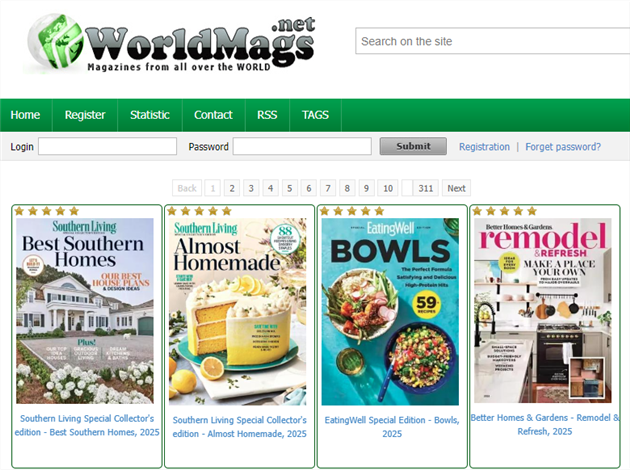This screenshot has width=630, height=470.
Task: Open Better Homes & Gardens Remodel title link
Action: coord(545,425)
